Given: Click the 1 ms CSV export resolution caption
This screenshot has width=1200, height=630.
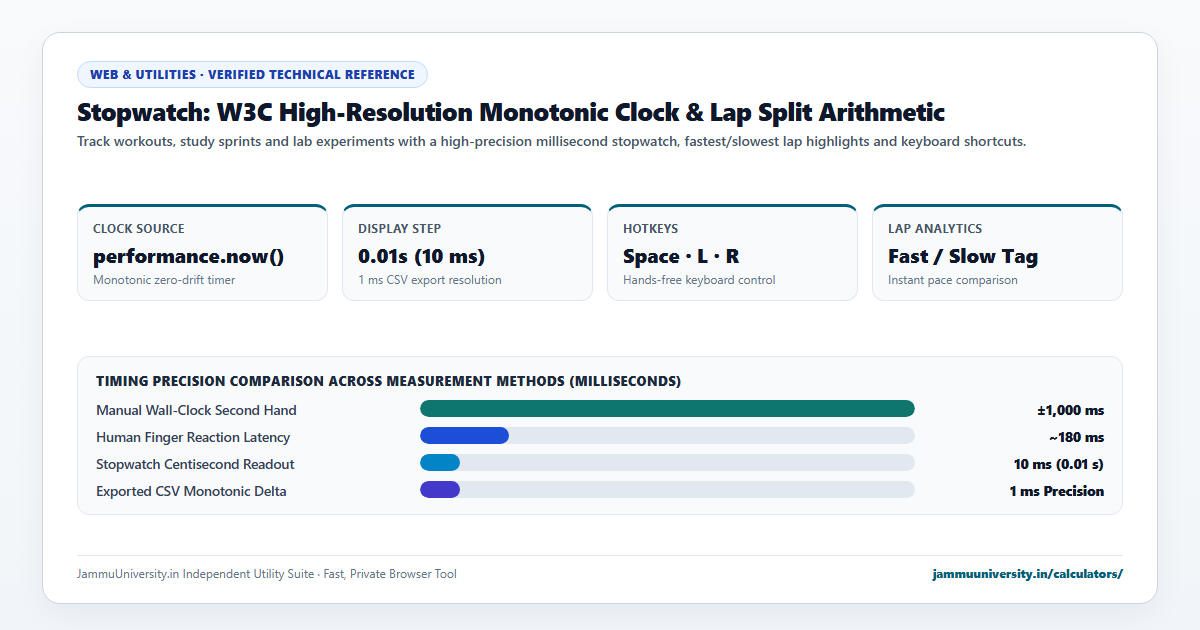Looking at the screenshot, I should tap(430, 280).
